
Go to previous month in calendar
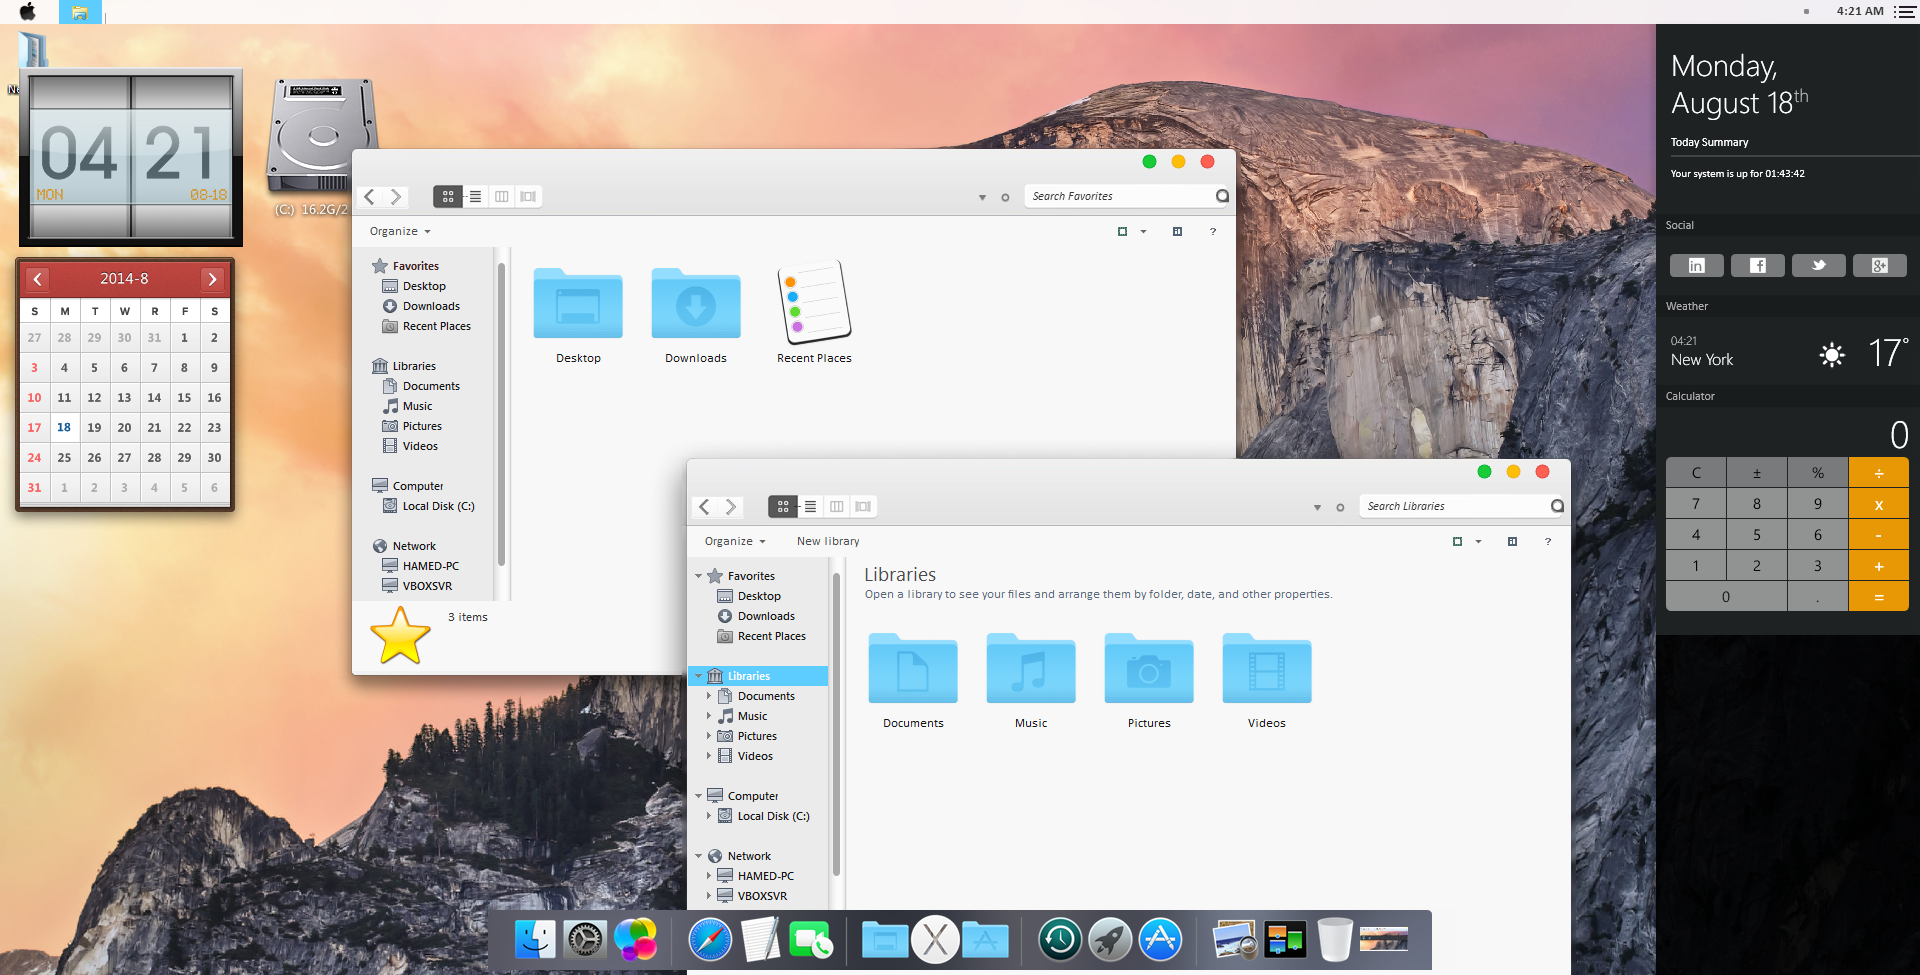37,279
